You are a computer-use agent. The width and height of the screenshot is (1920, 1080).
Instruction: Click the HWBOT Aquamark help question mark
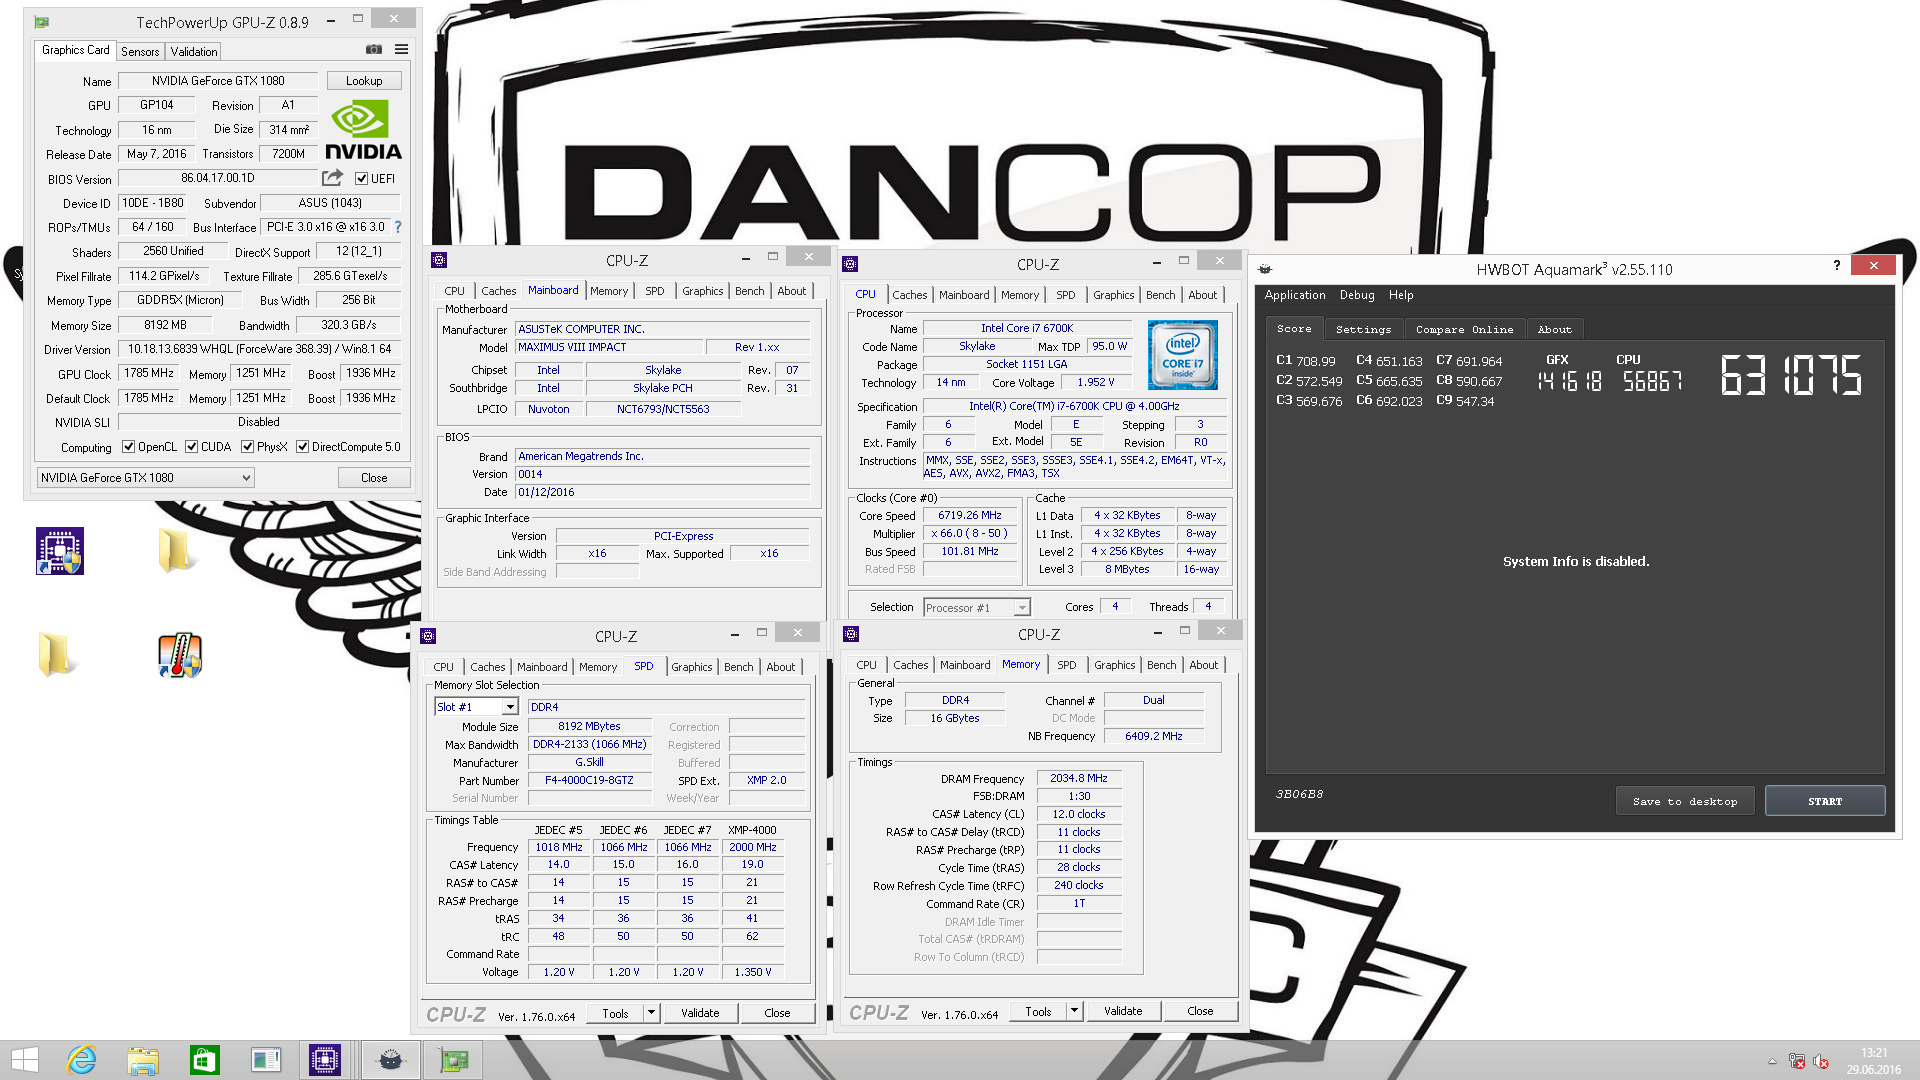point(1836,265)
